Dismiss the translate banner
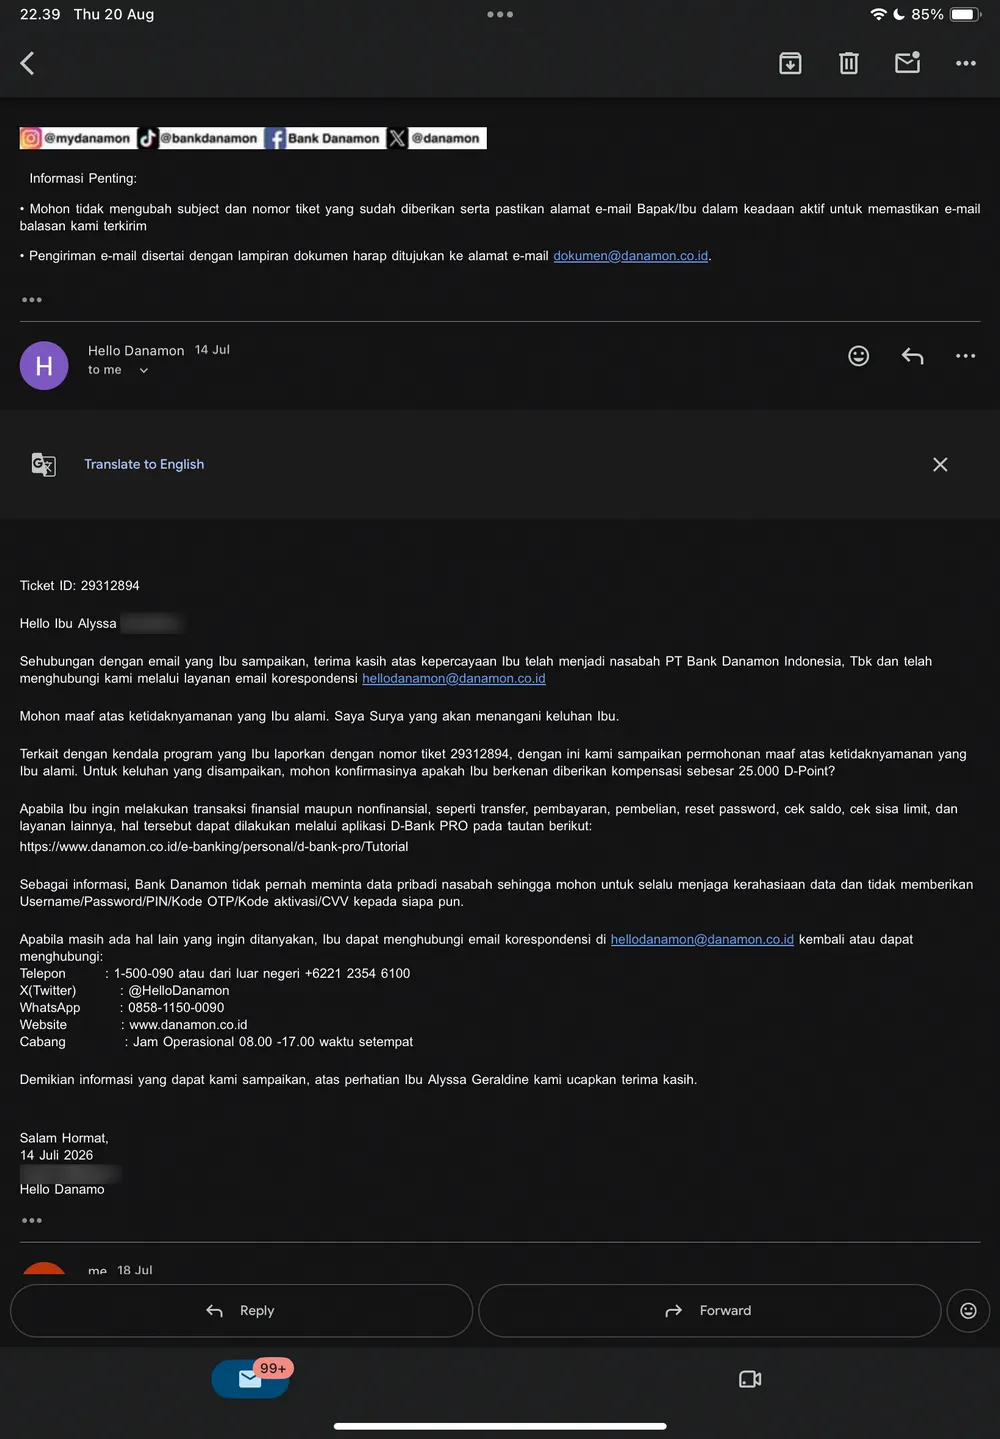Screen dimensions: 1000x1439 (940, 464)
